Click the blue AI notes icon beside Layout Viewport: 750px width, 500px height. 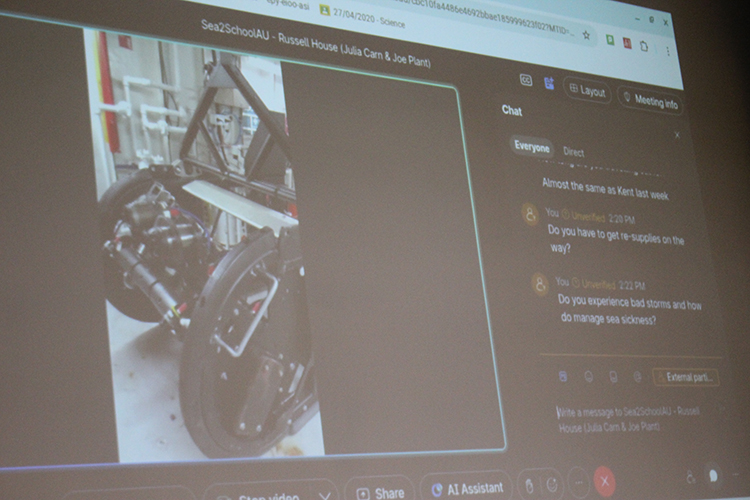click(549, 83)
